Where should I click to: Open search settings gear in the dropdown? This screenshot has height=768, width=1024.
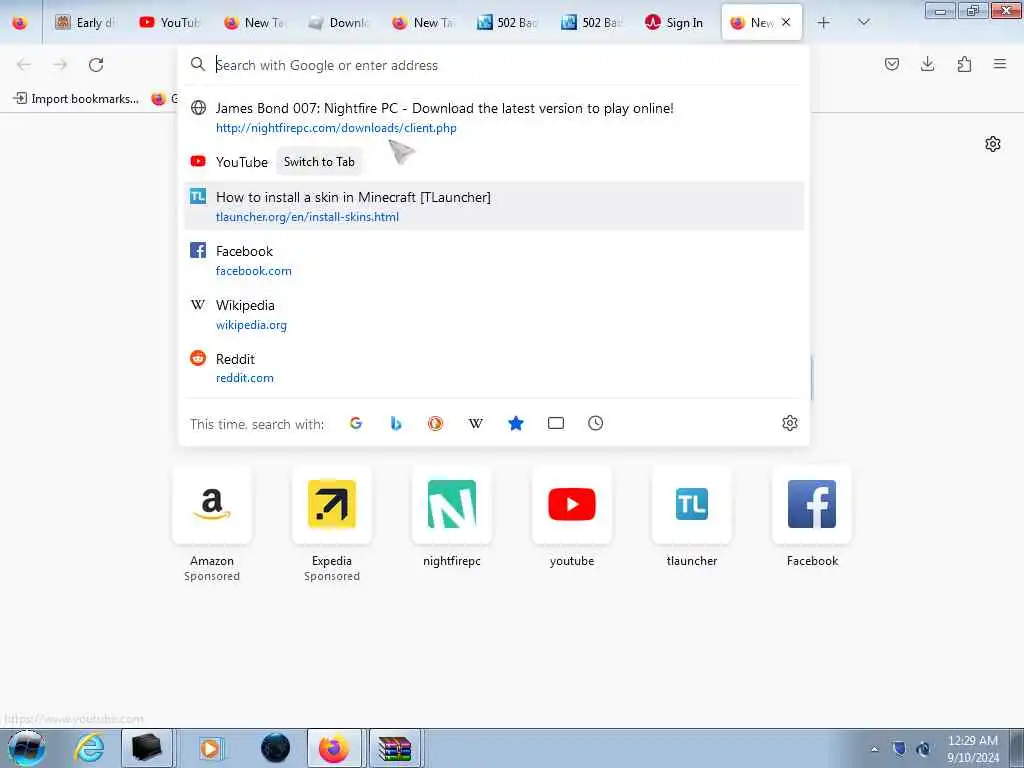[x=790, y=423]
